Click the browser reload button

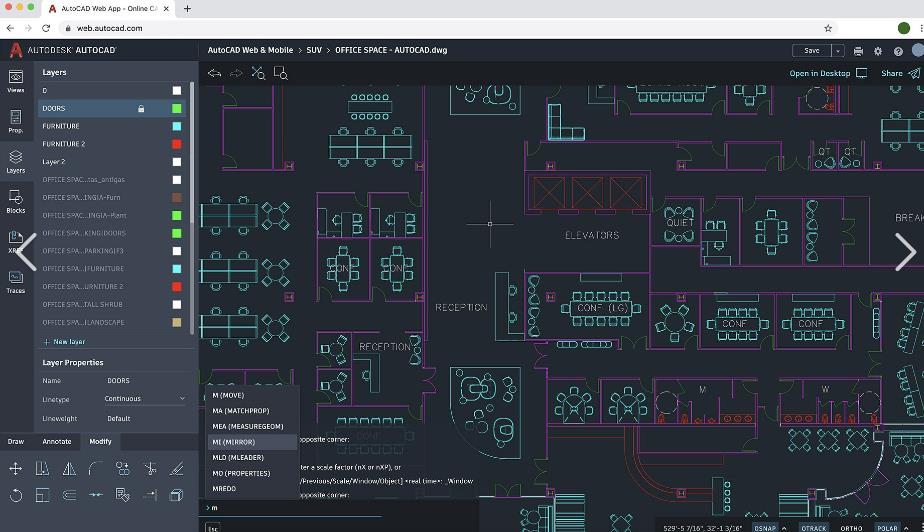pyautogui.click(x=46, y=28)
